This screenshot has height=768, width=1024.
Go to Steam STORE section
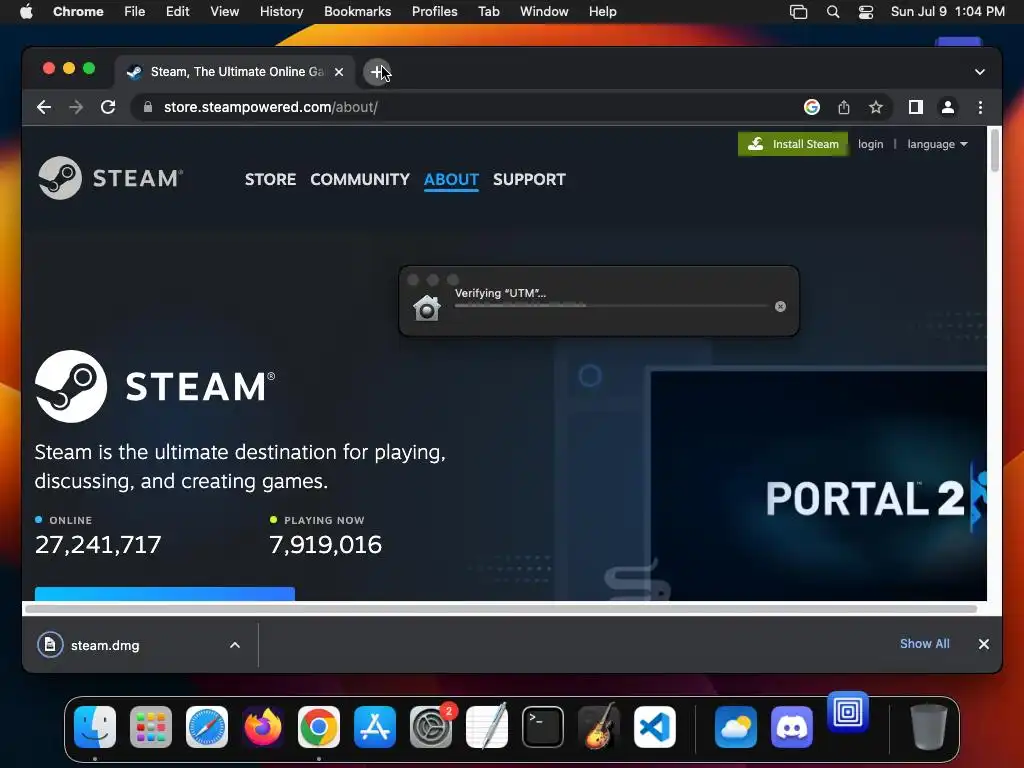270,180
